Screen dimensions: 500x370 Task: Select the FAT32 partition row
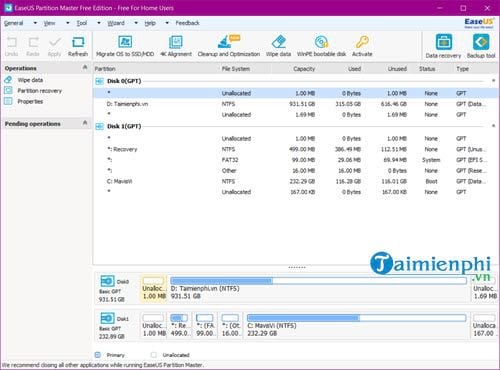(295, 160)
